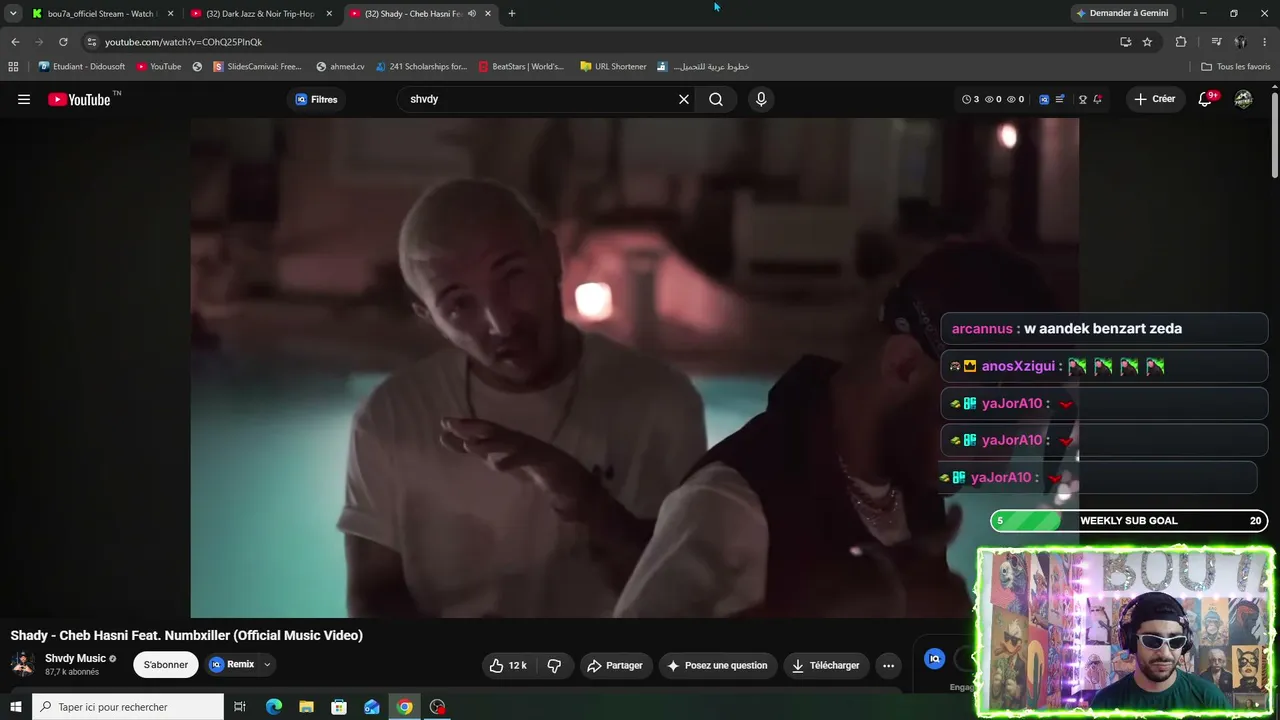Switch to Chrome on the taskbar
The width and height of the screenshot is (1280, 720).
pyautogui.click(x=404, y=707)
